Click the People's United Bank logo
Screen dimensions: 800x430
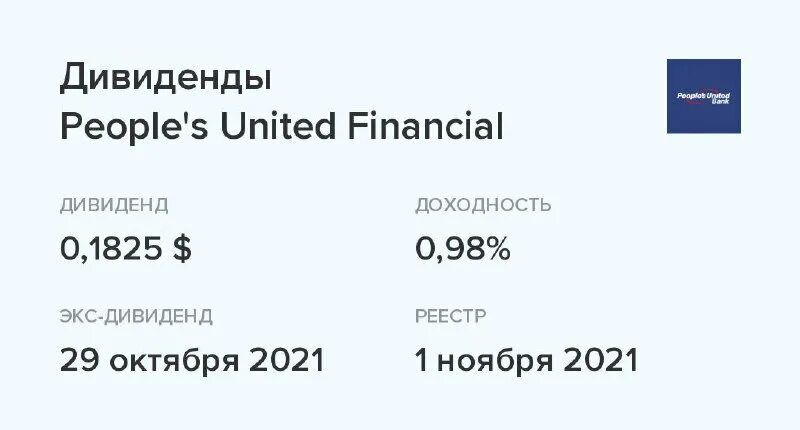click(x=703, y=96)
